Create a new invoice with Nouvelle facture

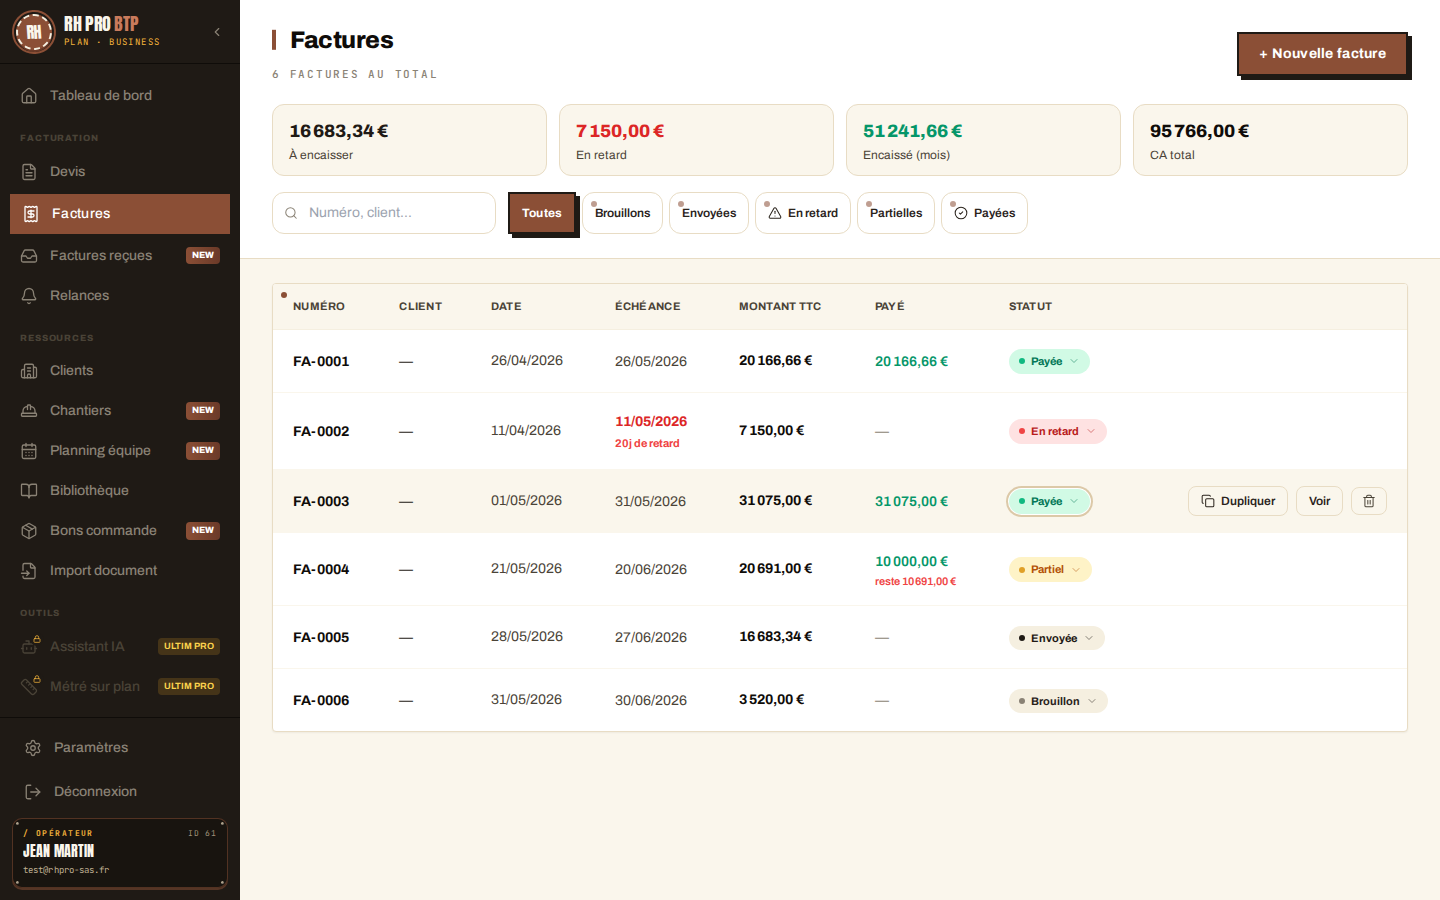[x=1322, y=54]
